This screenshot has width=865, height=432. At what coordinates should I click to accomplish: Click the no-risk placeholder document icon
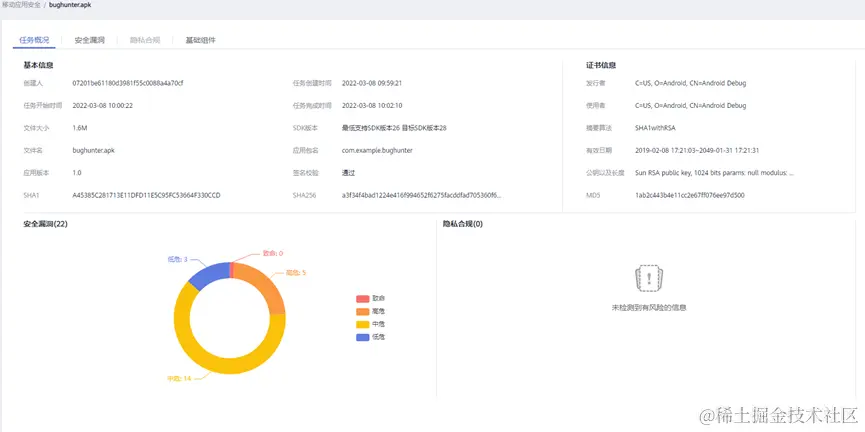coord(649,278)
